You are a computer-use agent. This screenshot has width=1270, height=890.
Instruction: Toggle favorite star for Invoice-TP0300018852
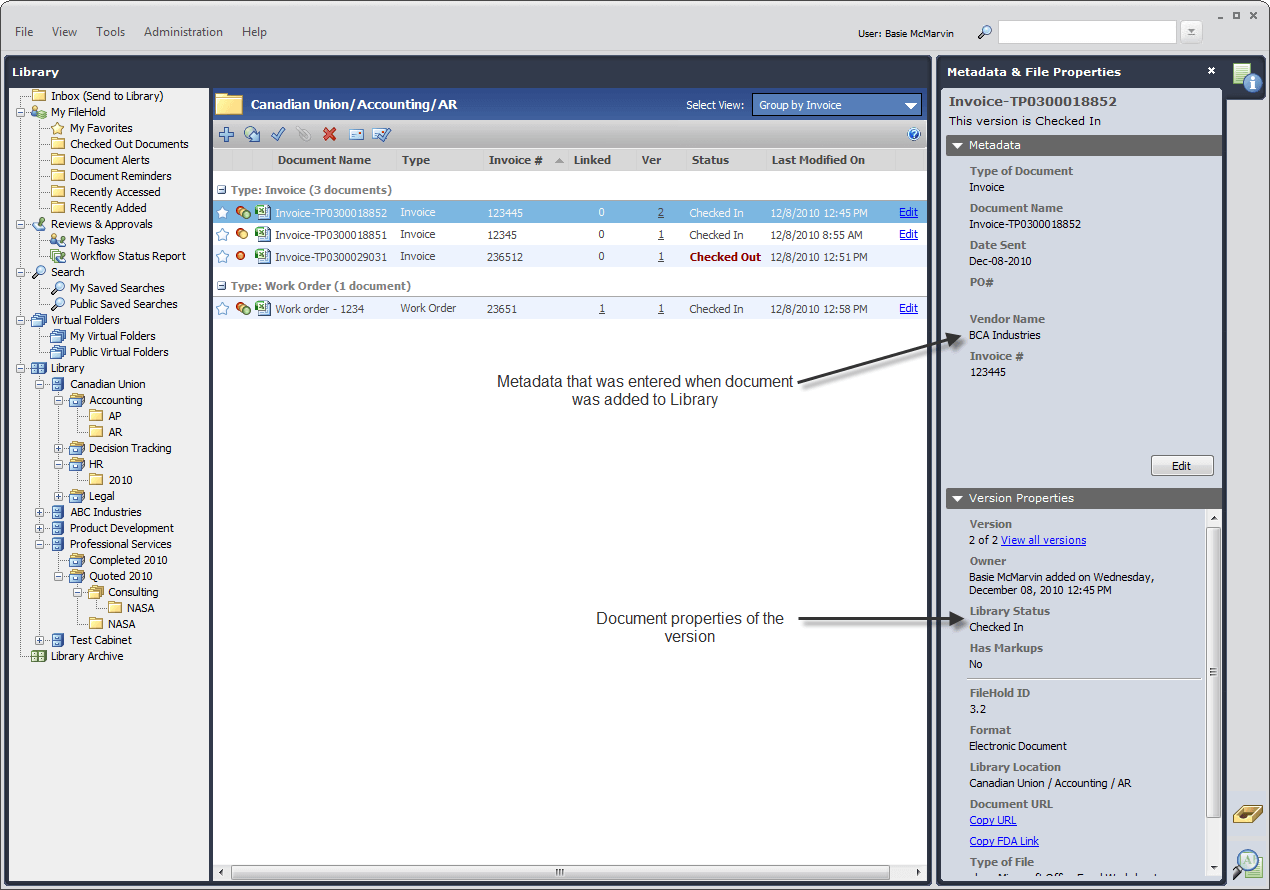click(x=223, y=212)
